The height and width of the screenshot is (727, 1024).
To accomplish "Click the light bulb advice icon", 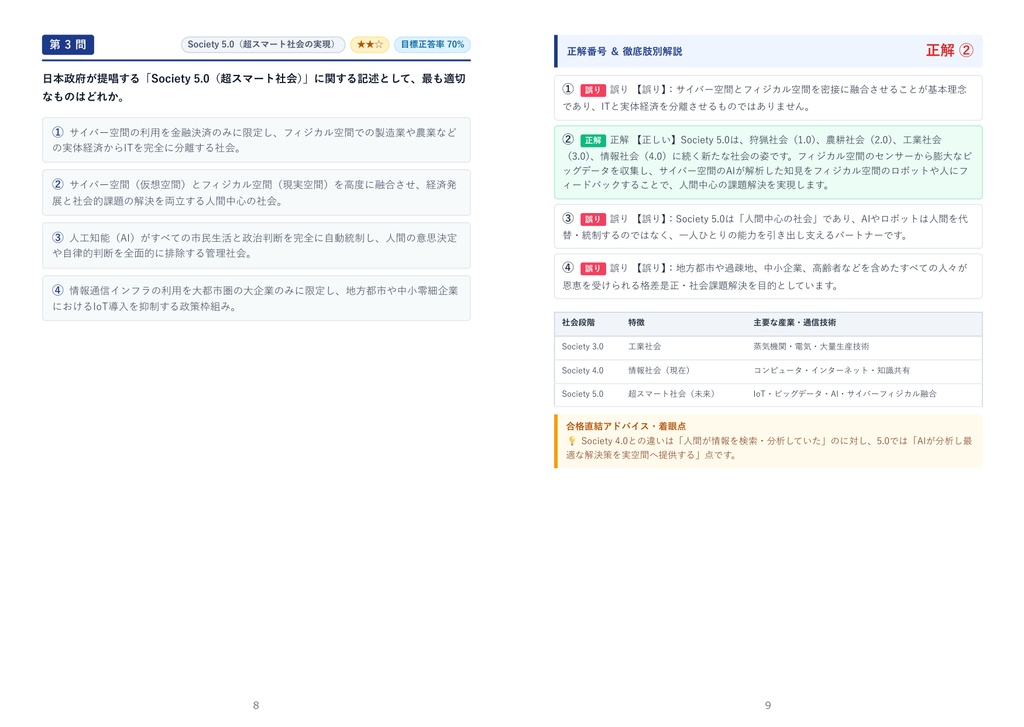I will pos(571,441).
